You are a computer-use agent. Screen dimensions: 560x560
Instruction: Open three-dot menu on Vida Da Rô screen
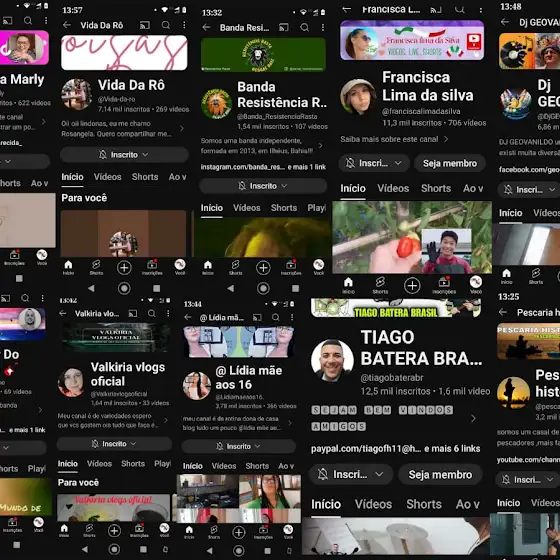[x=184, y=25]
